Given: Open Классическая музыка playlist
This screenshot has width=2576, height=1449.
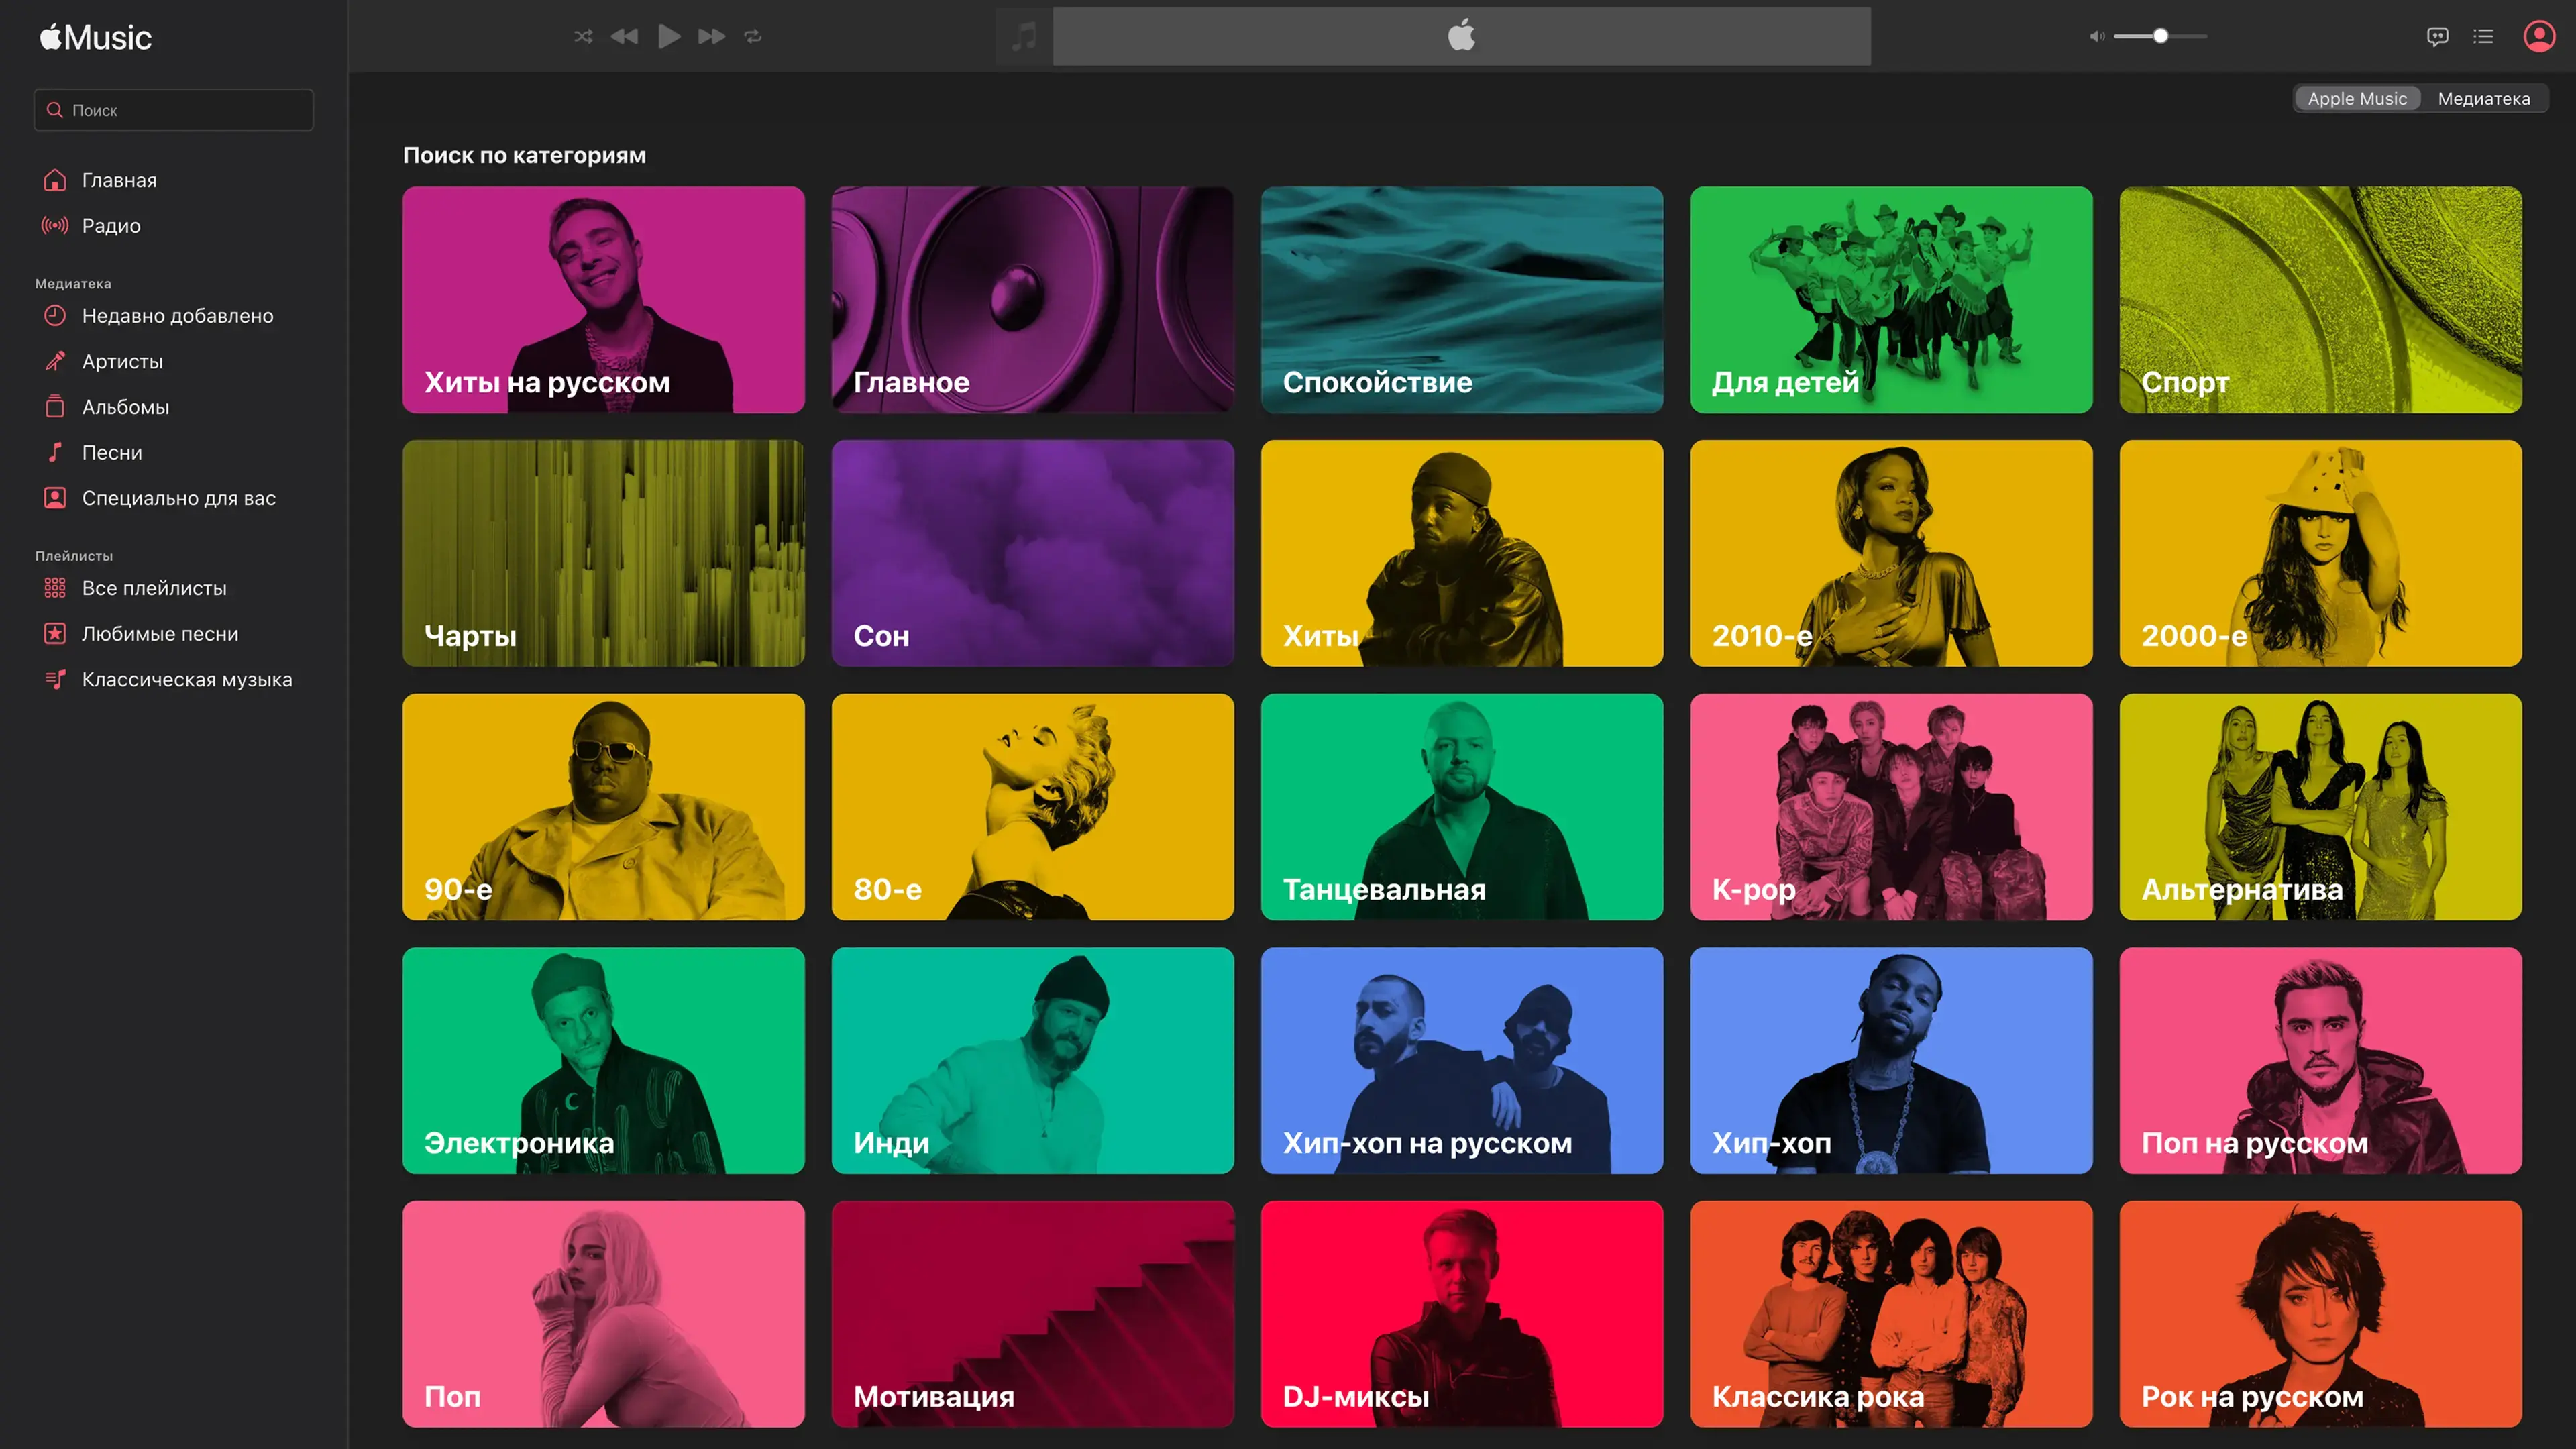Looking at the screenshot, I should pos(187,680).
